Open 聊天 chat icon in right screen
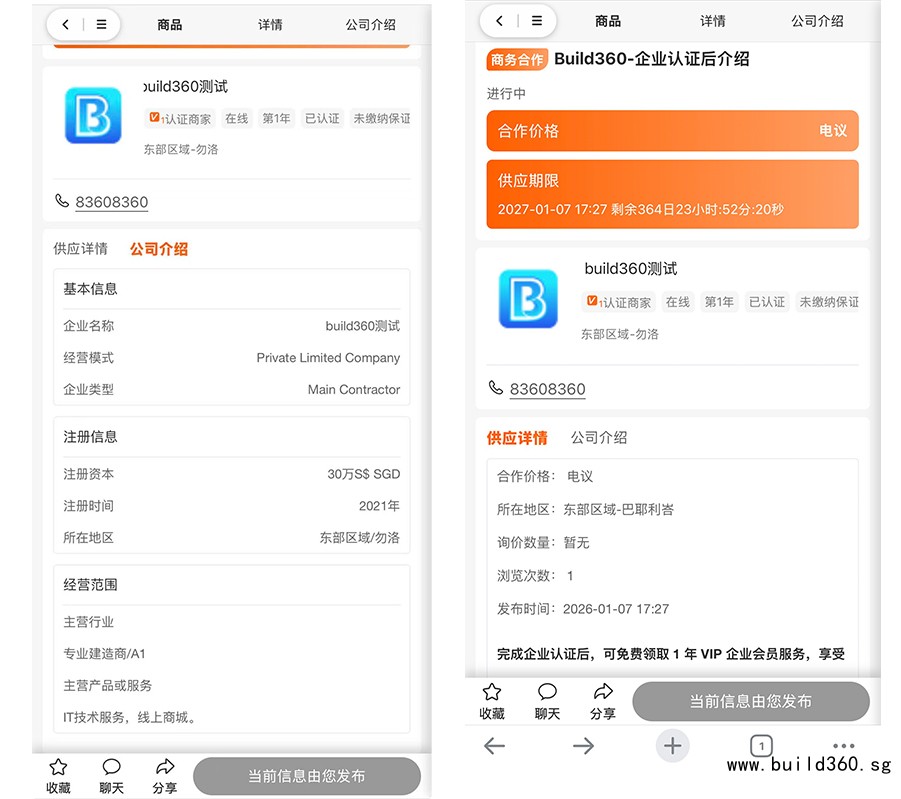 547,692
